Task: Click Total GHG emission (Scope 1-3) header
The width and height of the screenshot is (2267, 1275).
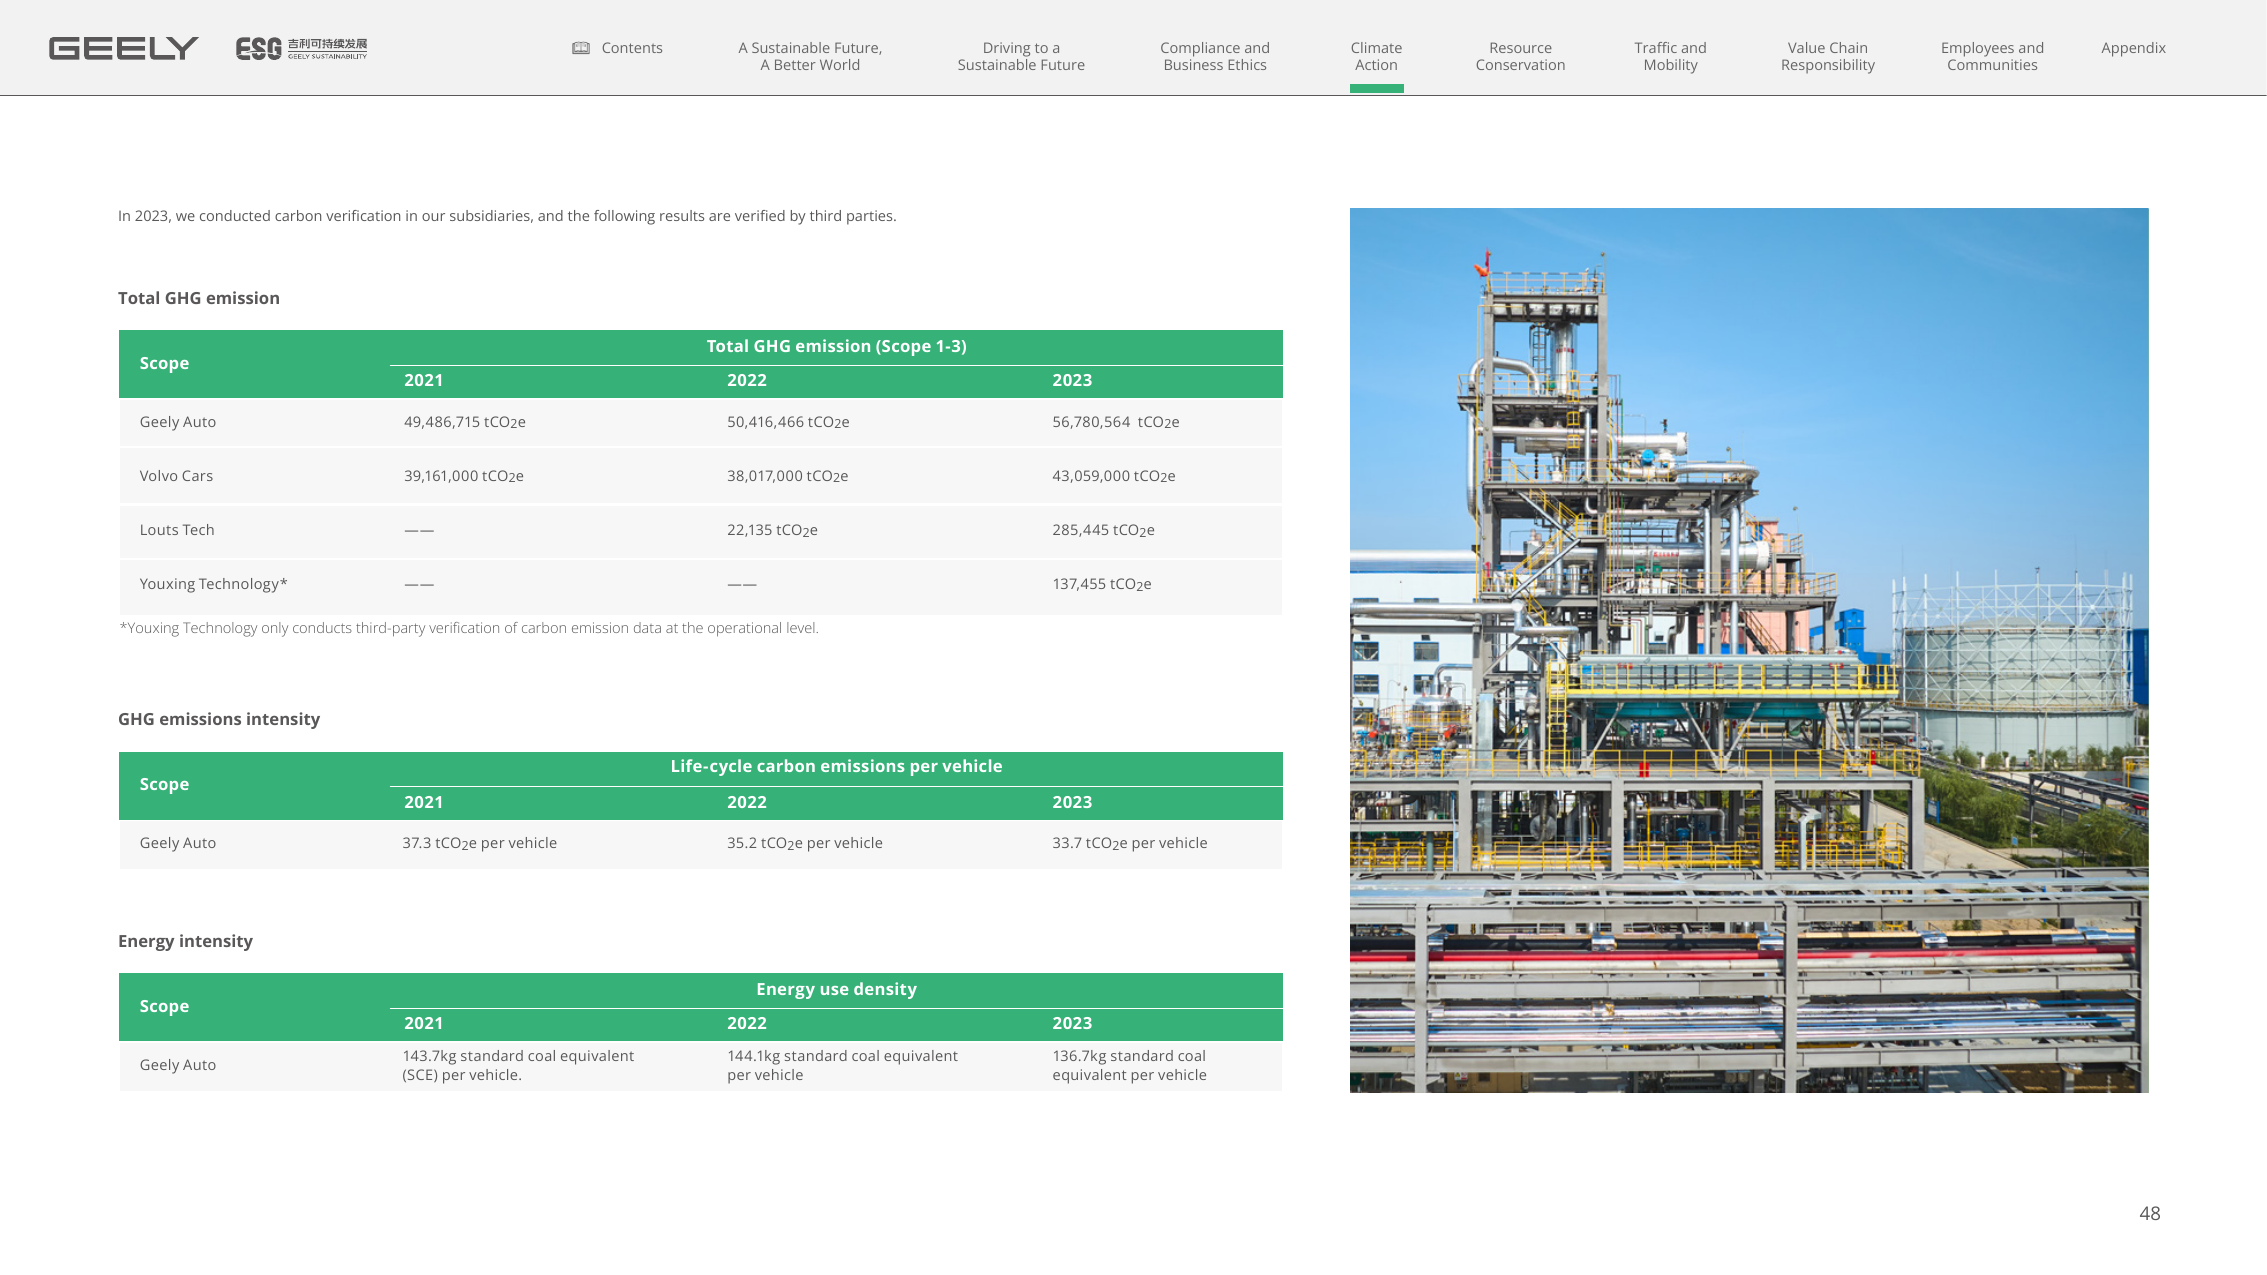Action: (x=836, y=346)
